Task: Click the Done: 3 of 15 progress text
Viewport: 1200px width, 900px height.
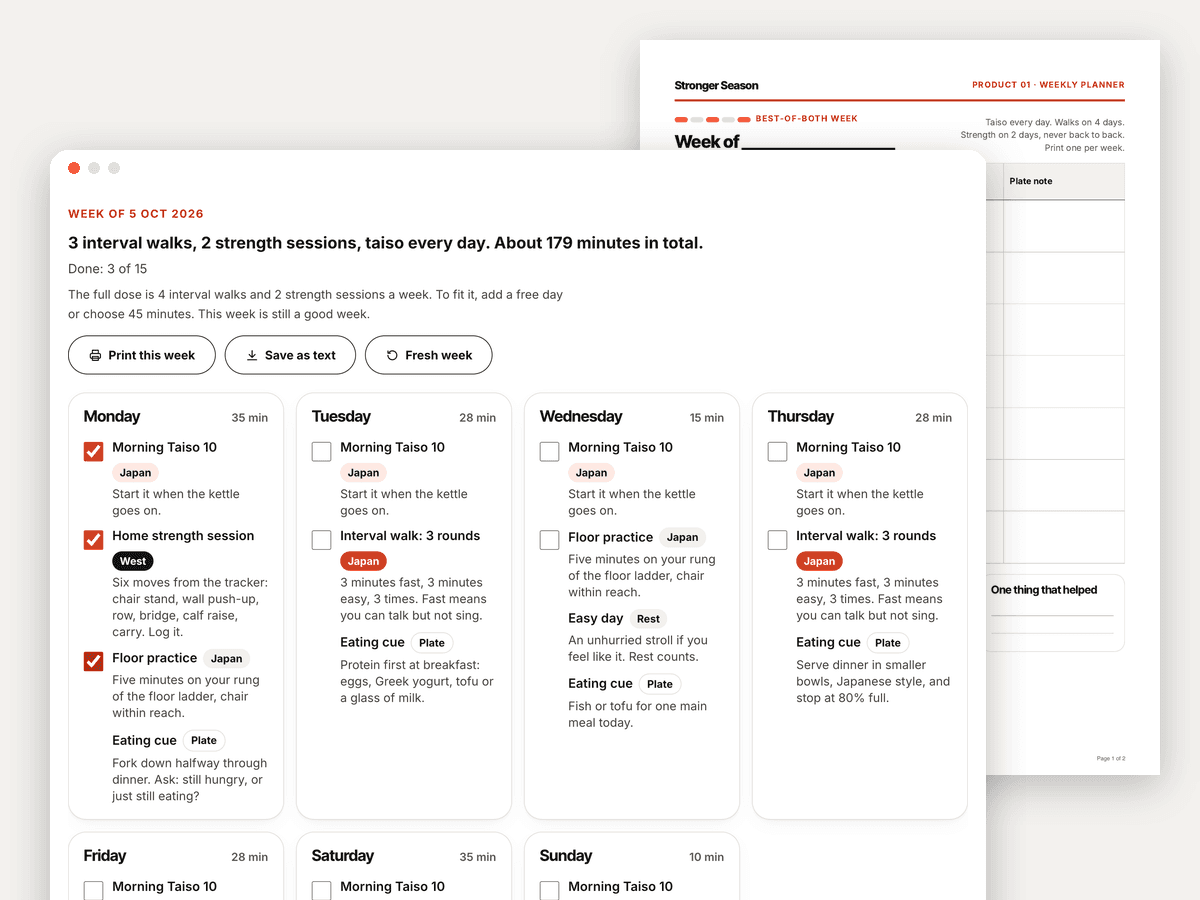Action: [x=108, y=269]
